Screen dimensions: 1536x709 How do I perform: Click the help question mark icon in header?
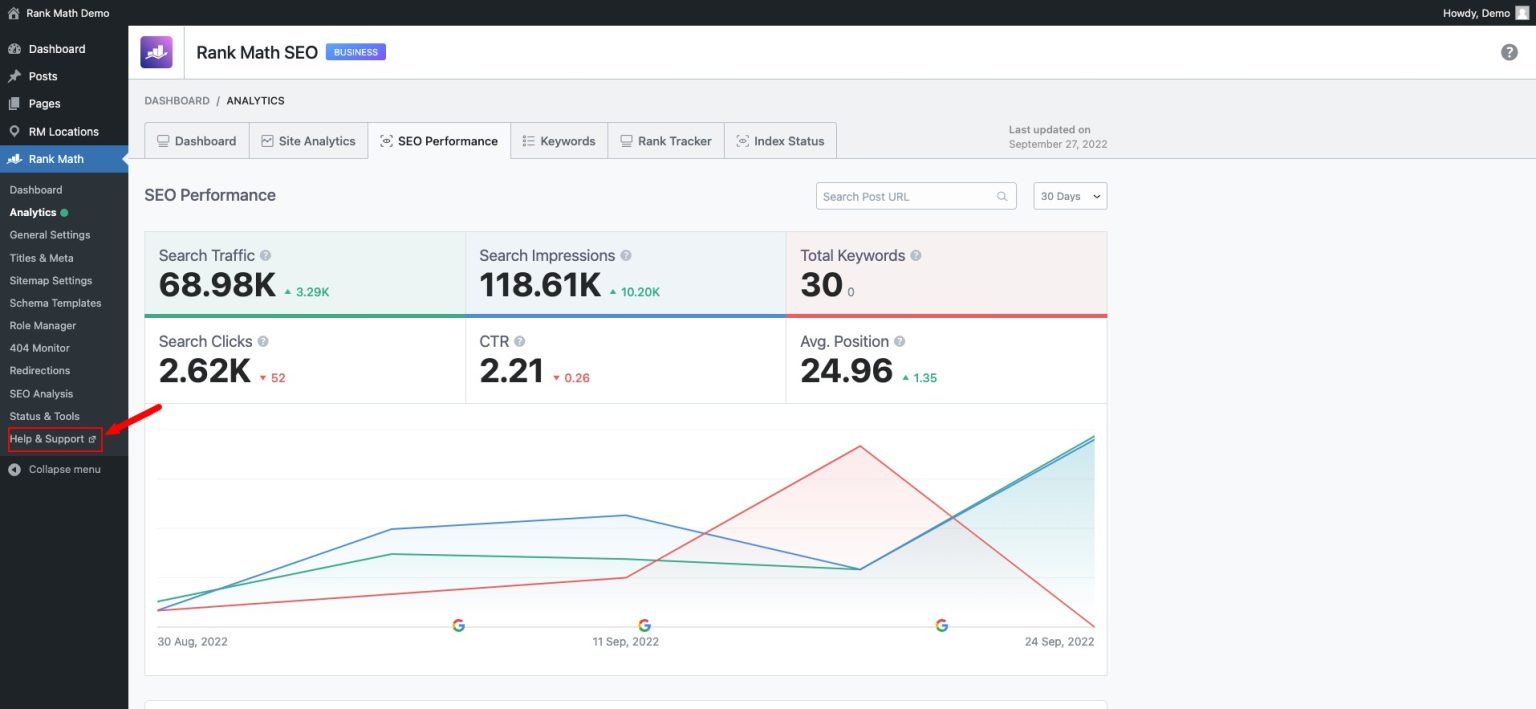tap(1509, 52)
